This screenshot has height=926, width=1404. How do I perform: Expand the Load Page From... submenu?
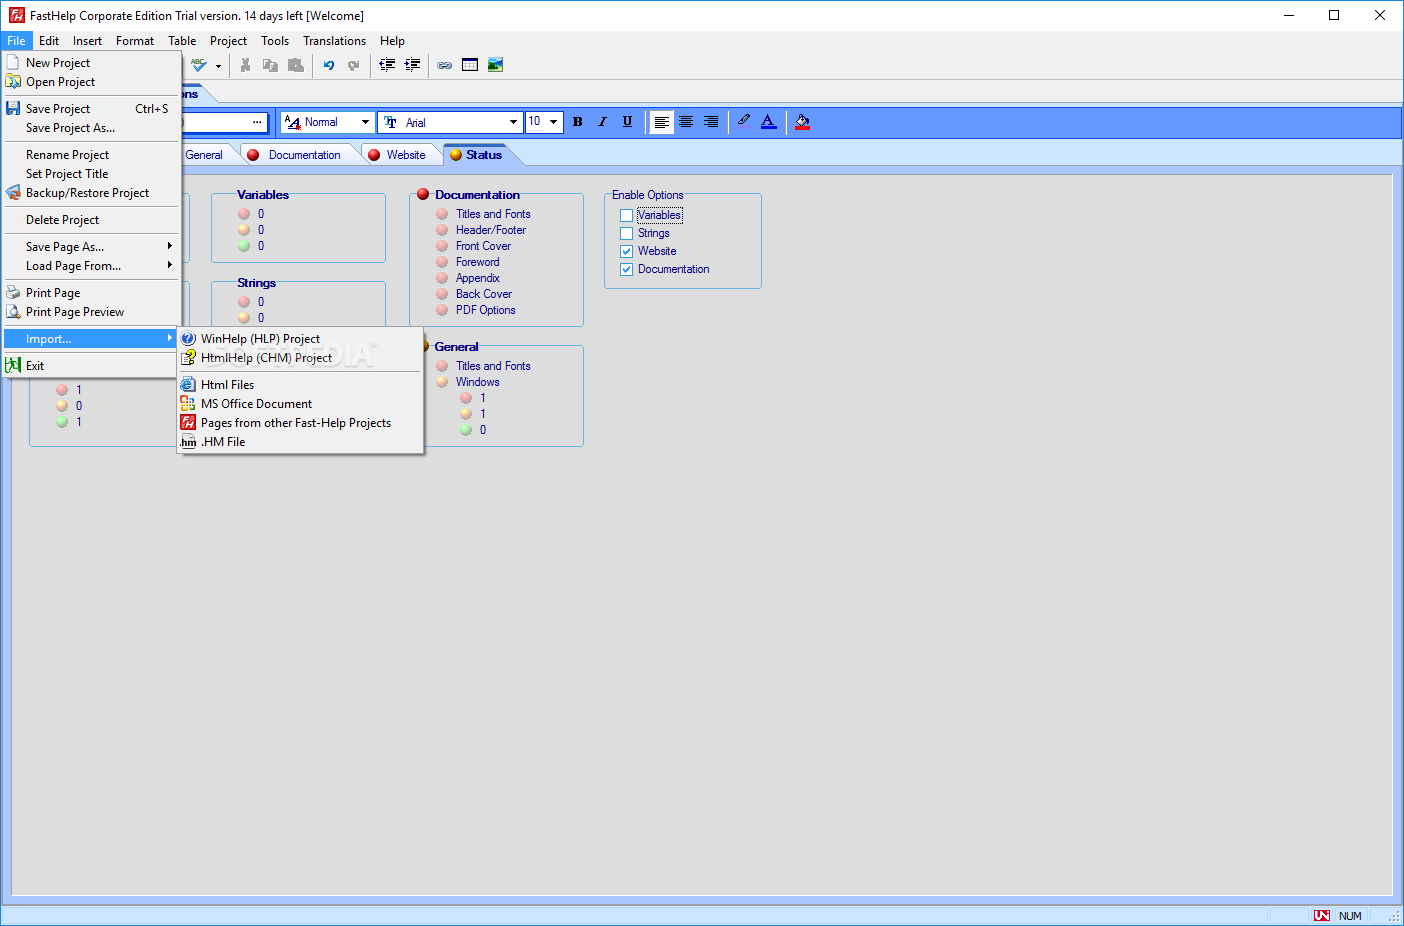coord(91,266)
